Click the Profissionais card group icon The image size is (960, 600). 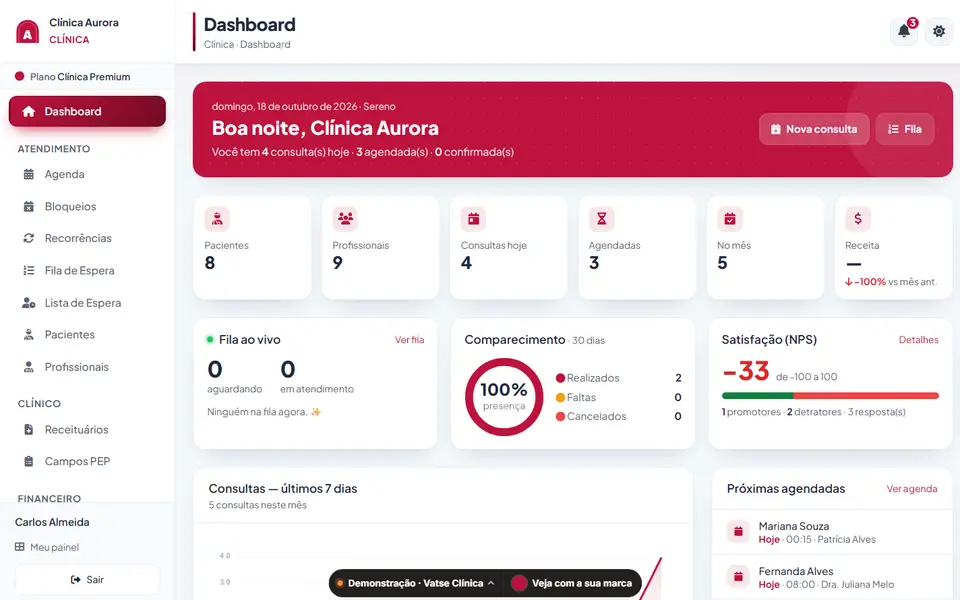tap(345, 219)
